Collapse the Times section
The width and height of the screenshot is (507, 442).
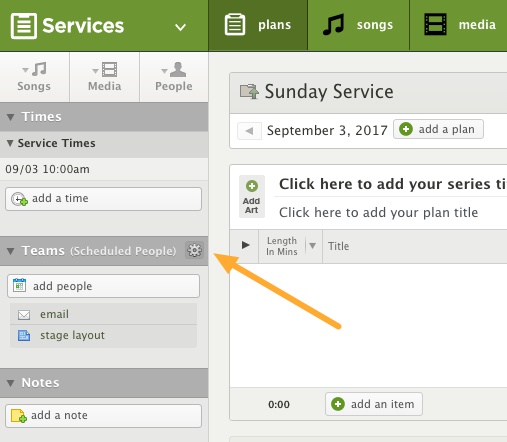(x=11, y=117)
